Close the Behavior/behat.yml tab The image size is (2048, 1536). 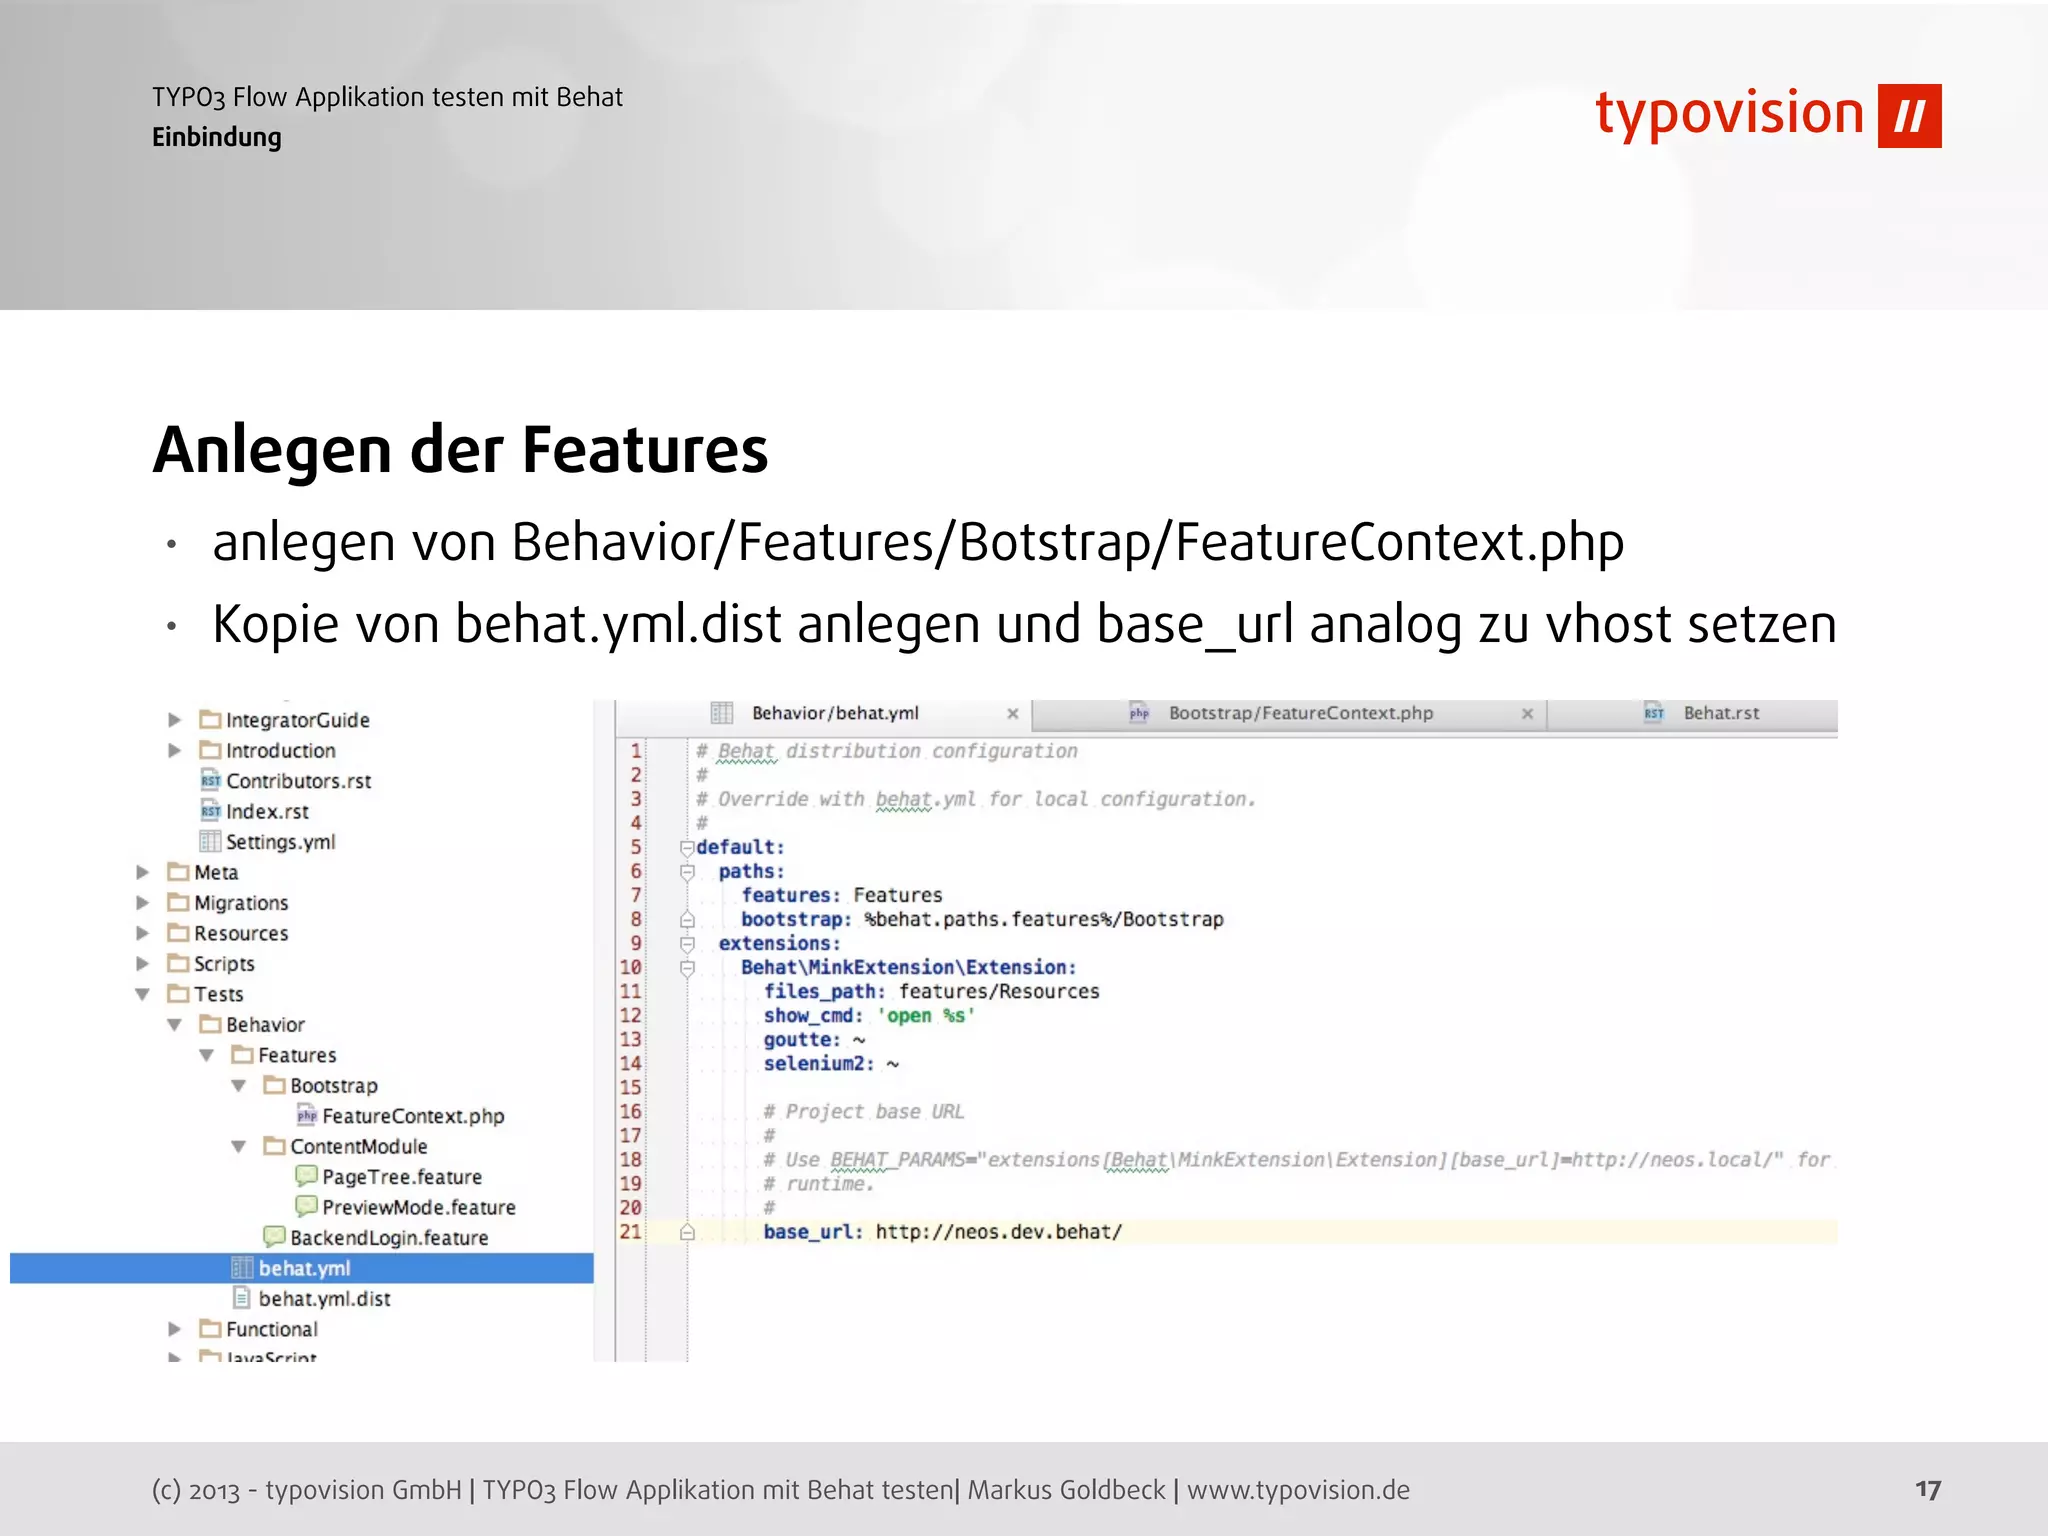pyautogui.click(x=1013, y=714)
